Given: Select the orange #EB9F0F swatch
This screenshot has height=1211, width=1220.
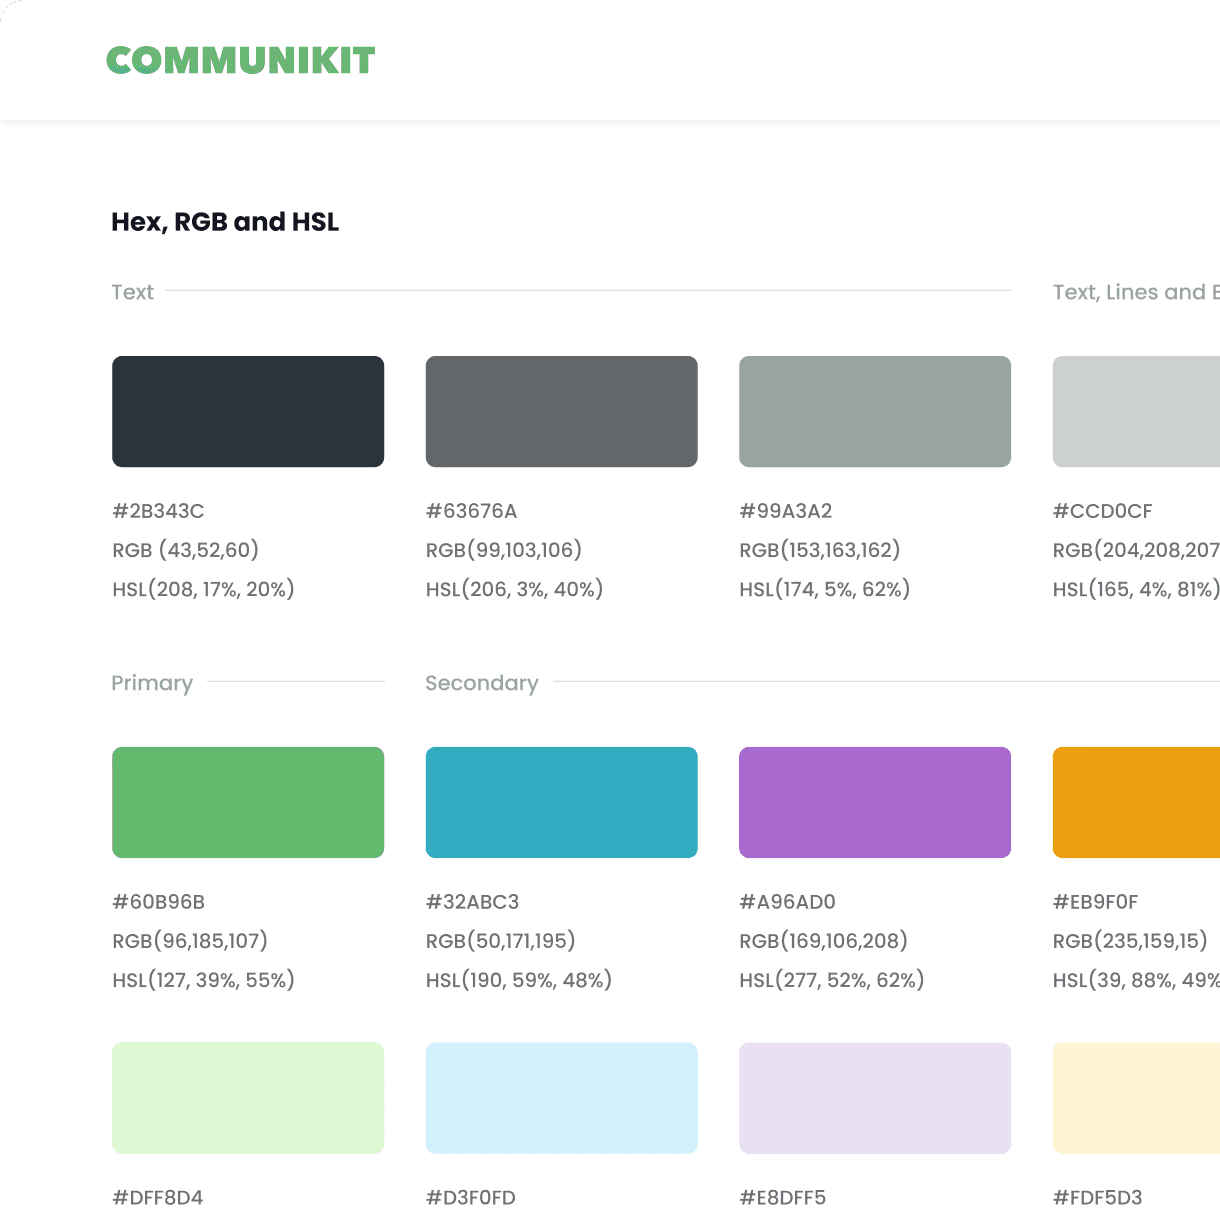Looking at the screenshot, I should click(x=1136, y=802).
